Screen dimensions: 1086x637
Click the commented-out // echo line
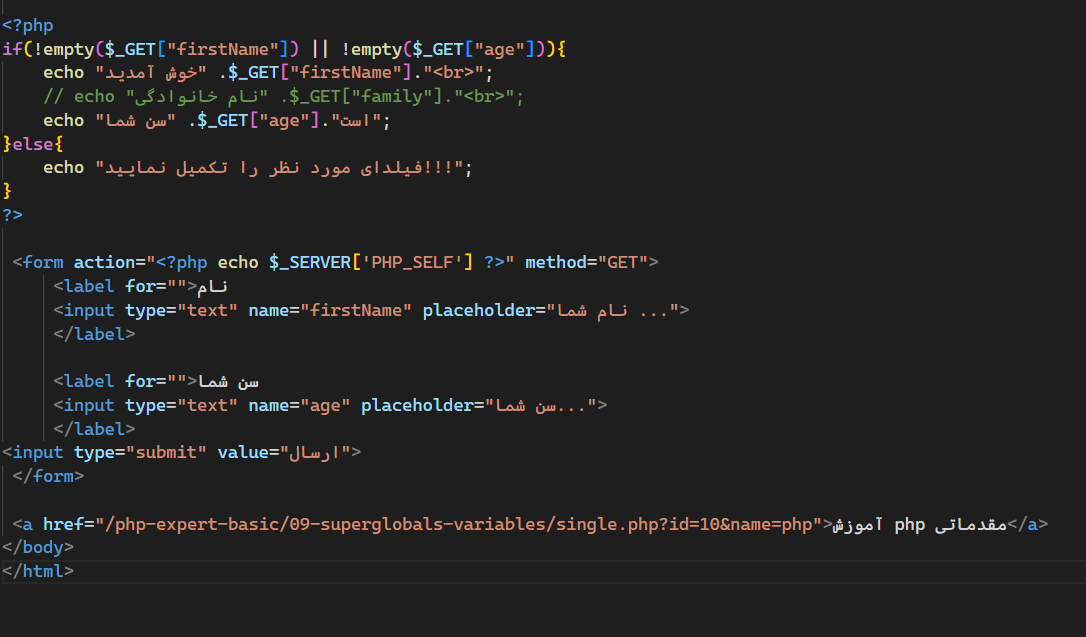283,96
